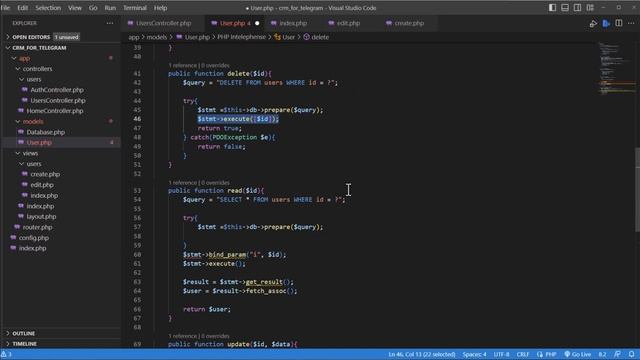640x360 pixels.
Task: Toggle bottom panel layout icon
Action: click(x=565, y=8)
